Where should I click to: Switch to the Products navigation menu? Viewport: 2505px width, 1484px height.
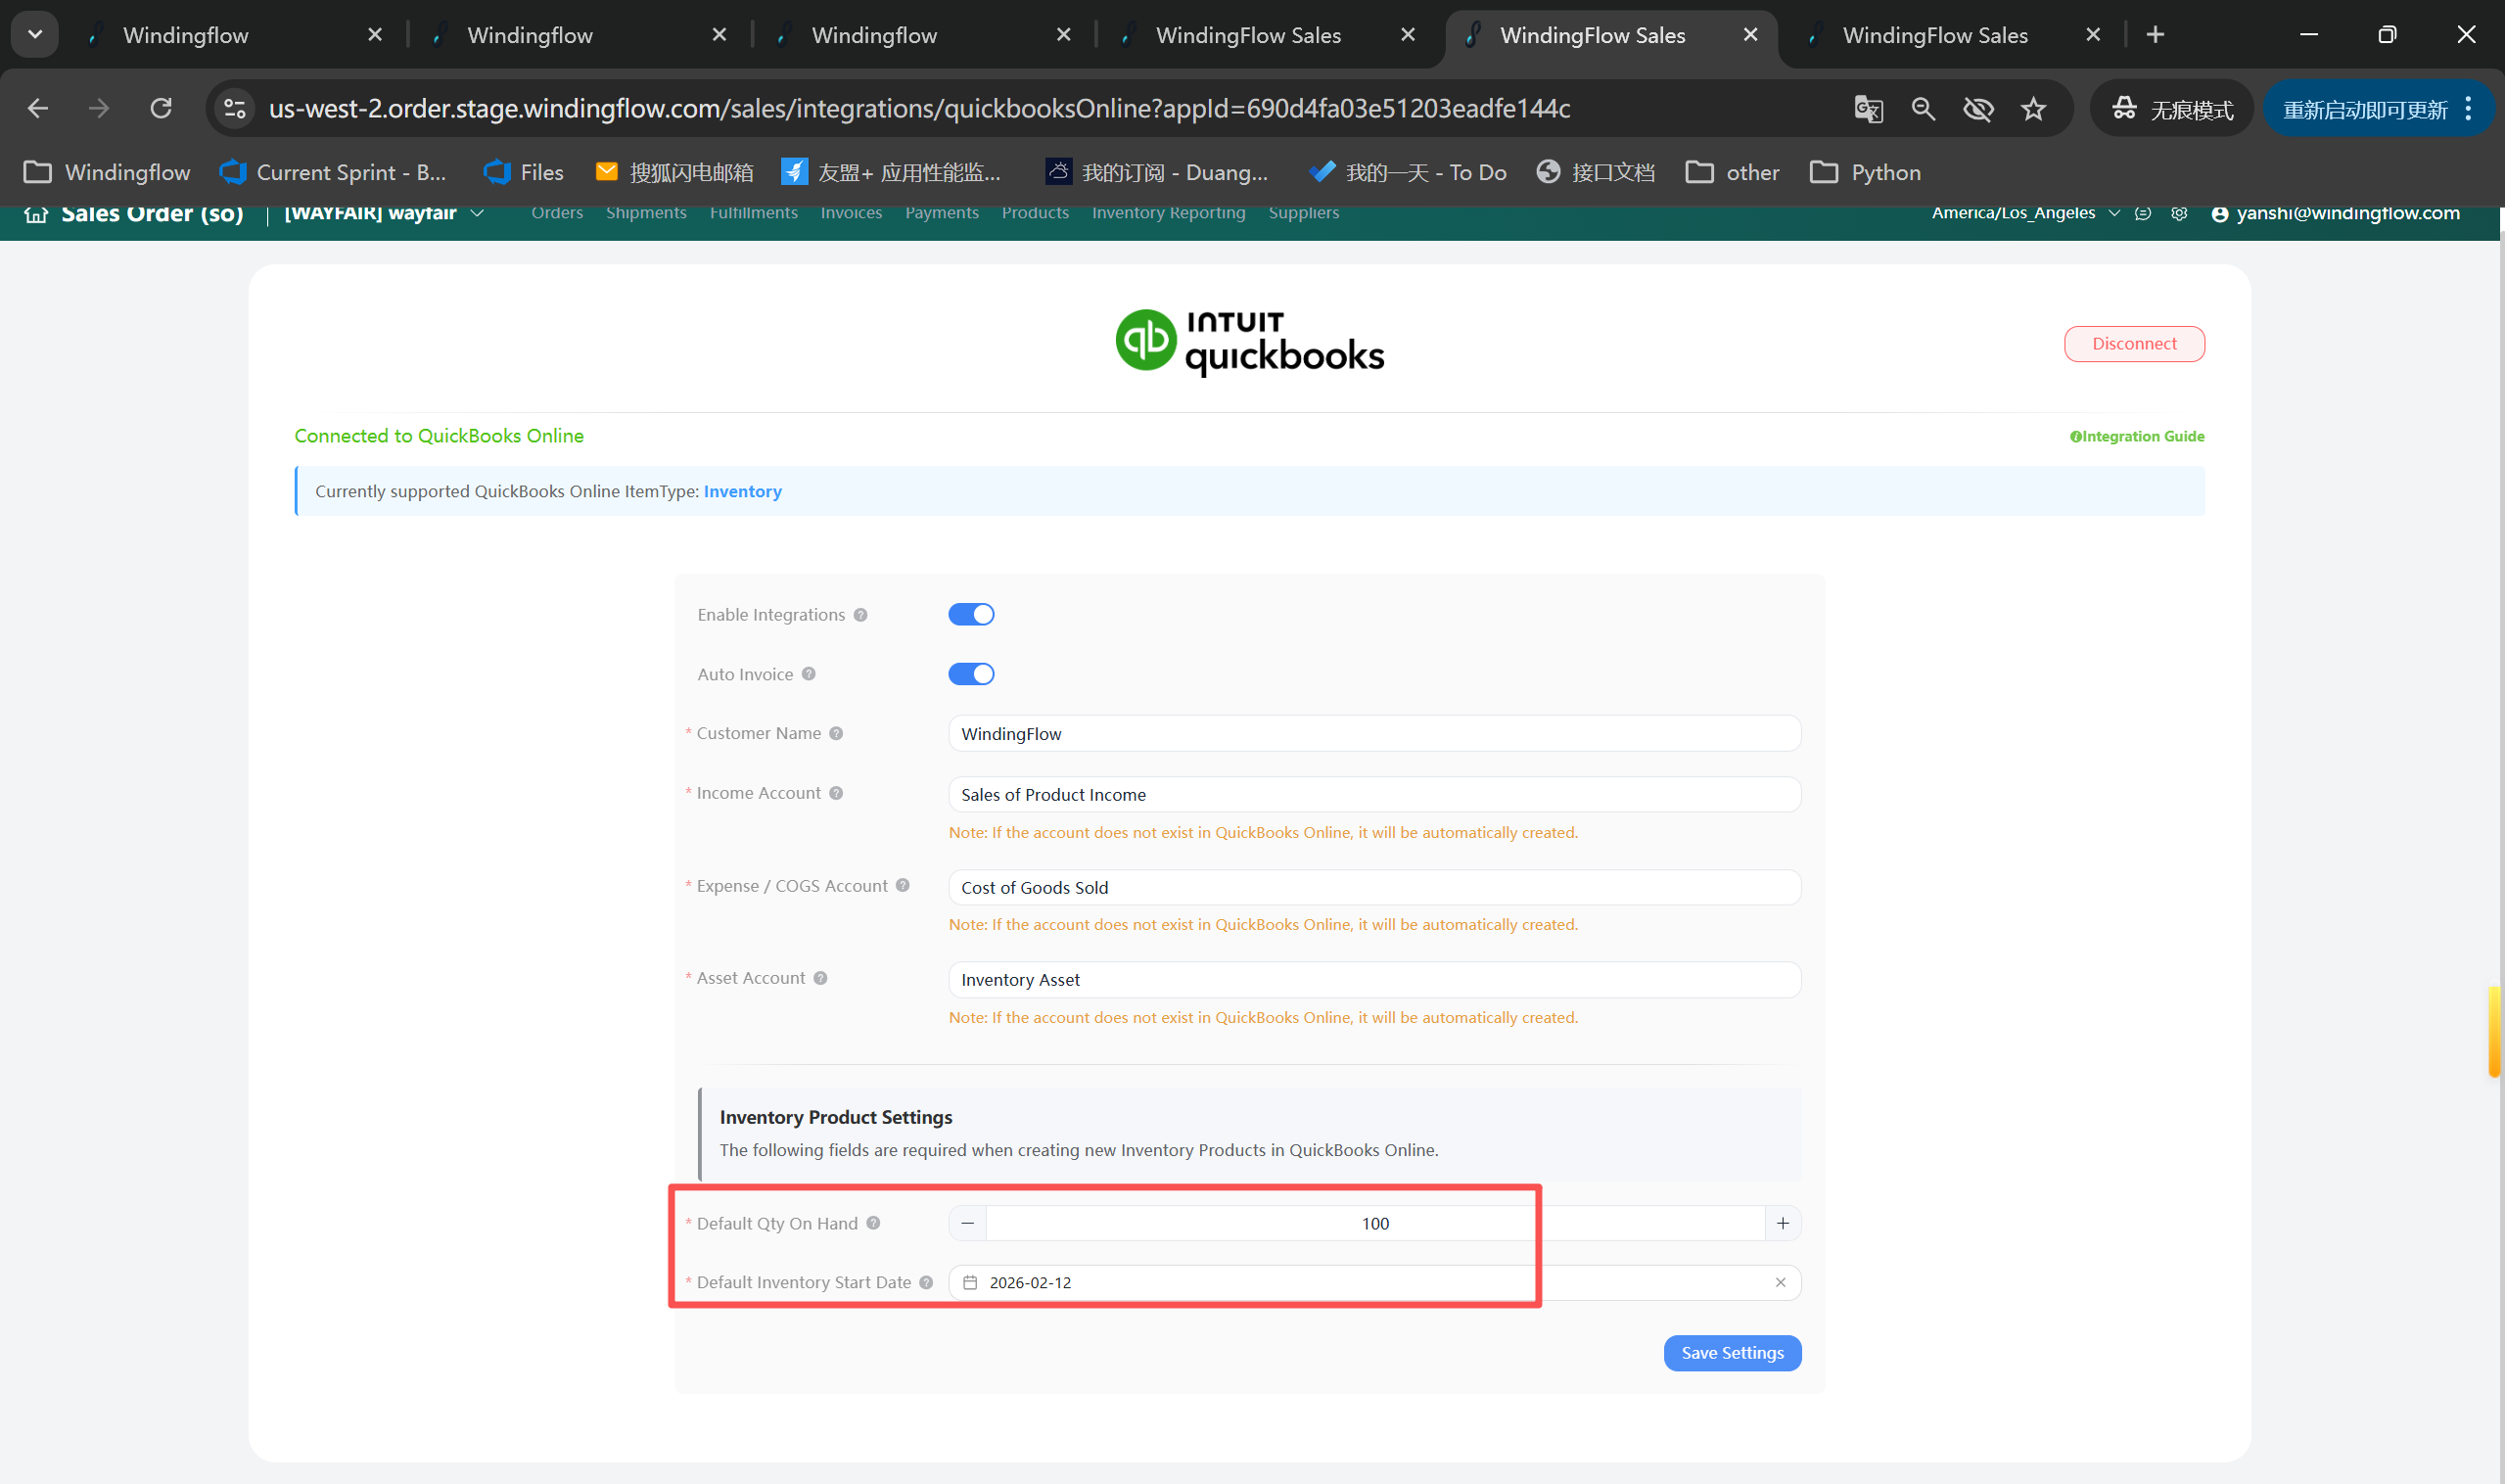(x=1035, y=212)
